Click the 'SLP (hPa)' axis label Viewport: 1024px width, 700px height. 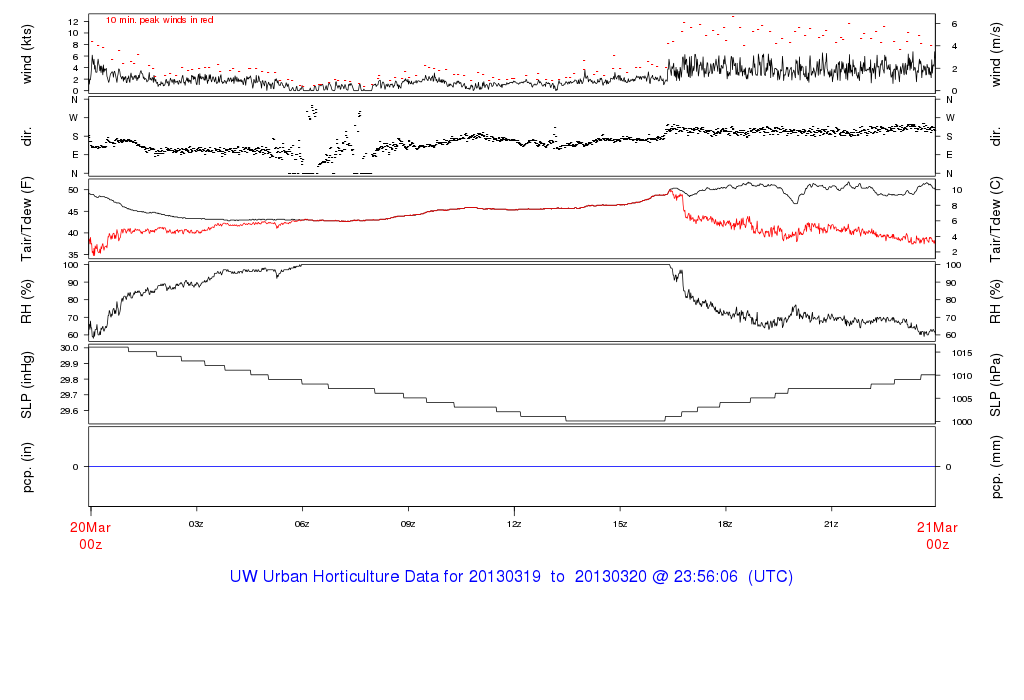tap(995, 385)
